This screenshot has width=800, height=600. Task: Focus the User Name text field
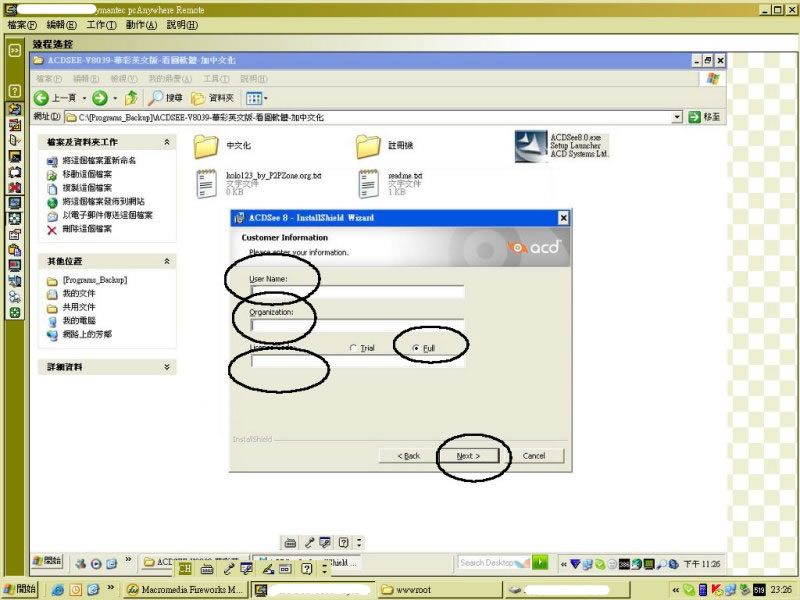[x=358, y=292]
